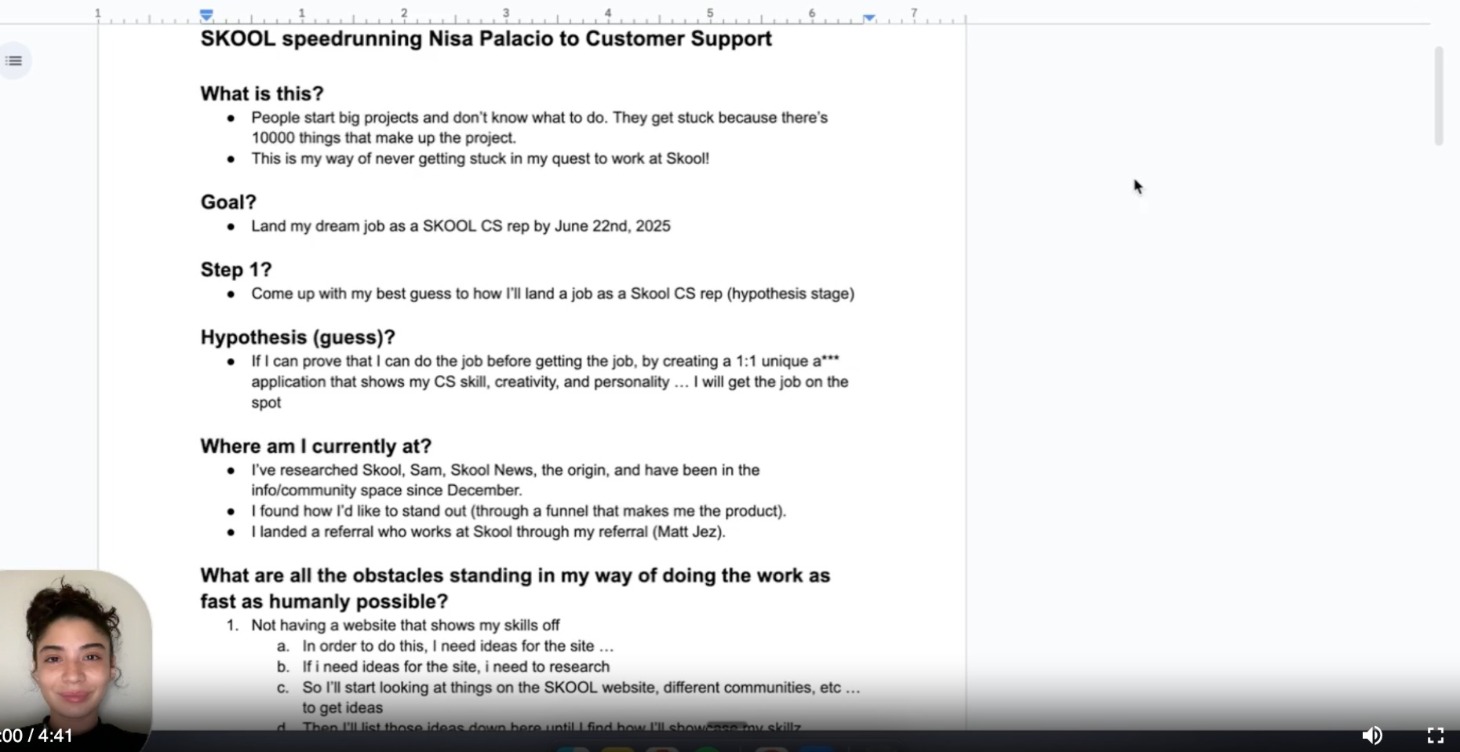Select the "Hypothesis (guess)?" heading
This screenshot has height=752, width=1460.
[298, 338]
